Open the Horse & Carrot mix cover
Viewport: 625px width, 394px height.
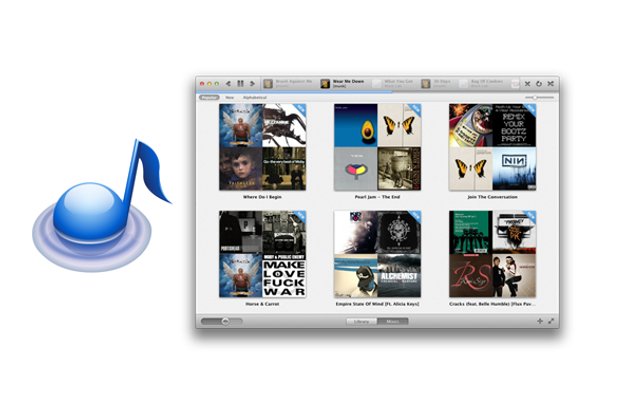pyautogui.click(x=263, y=254)
